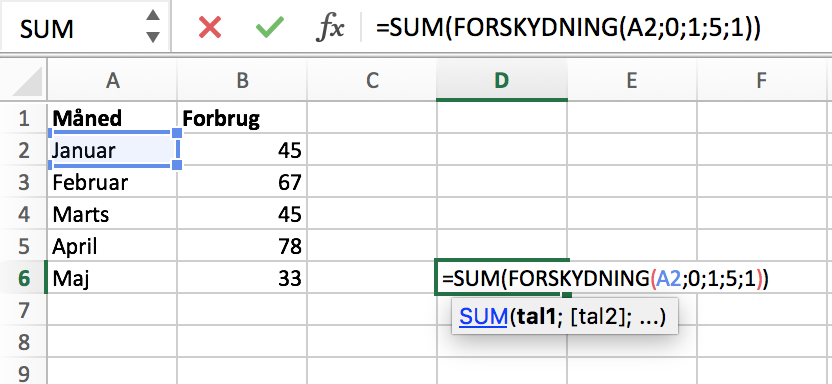Screen dimensions: 832x384
Task: Cancel the formula with the red X
Action: 210,27
